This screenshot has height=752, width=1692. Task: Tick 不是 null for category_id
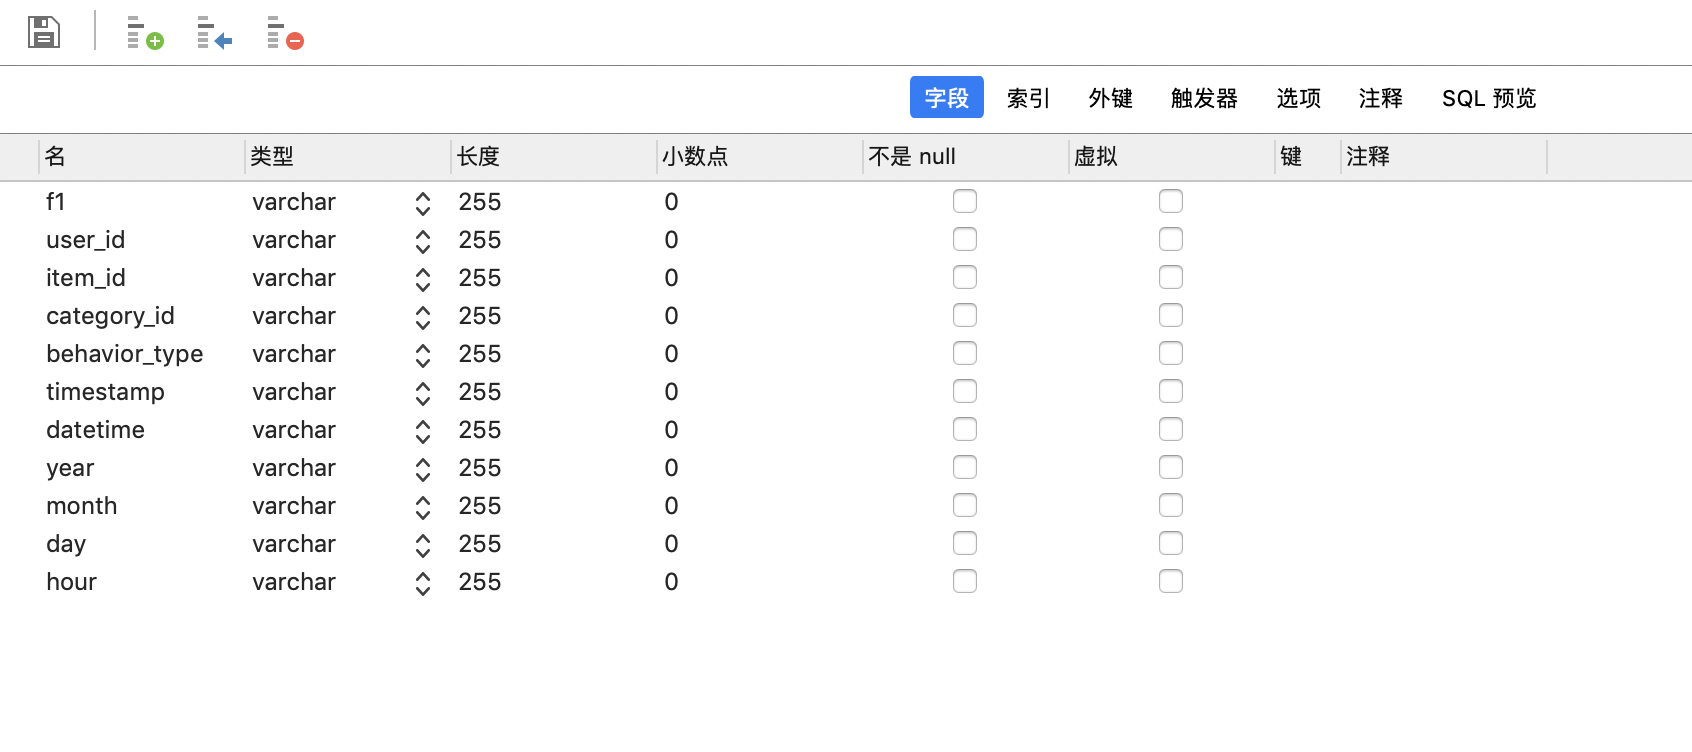tap(965, 315)
